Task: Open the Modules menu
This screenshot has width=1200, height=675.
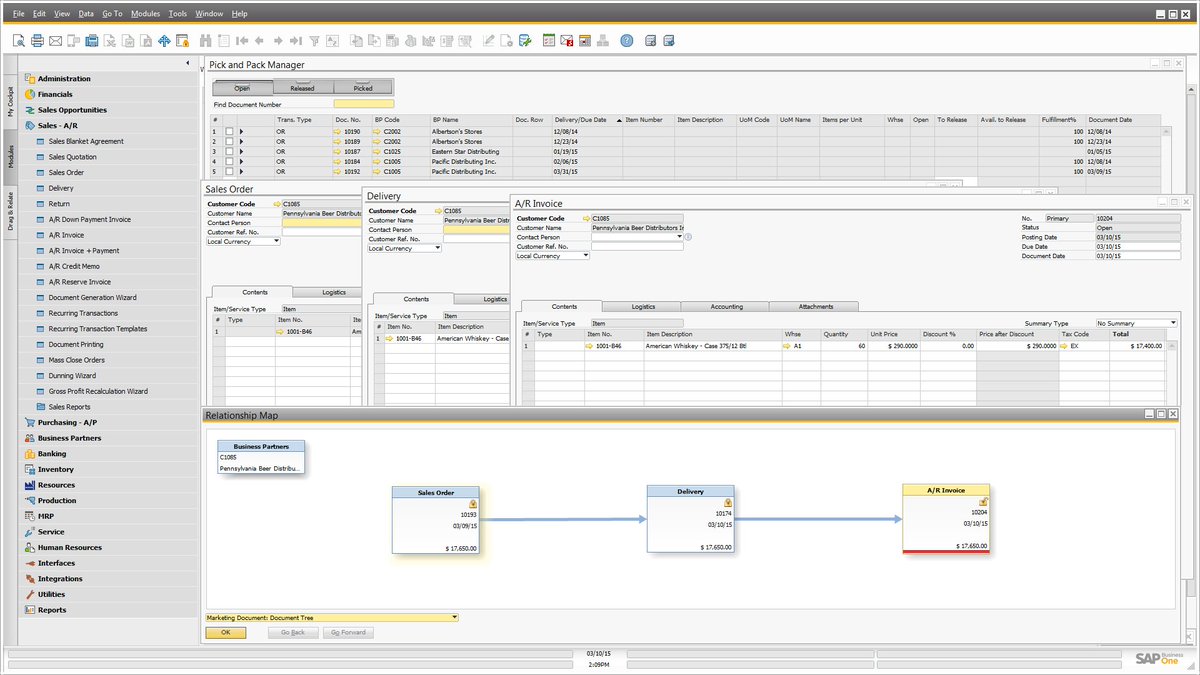Action: point(144,13)
